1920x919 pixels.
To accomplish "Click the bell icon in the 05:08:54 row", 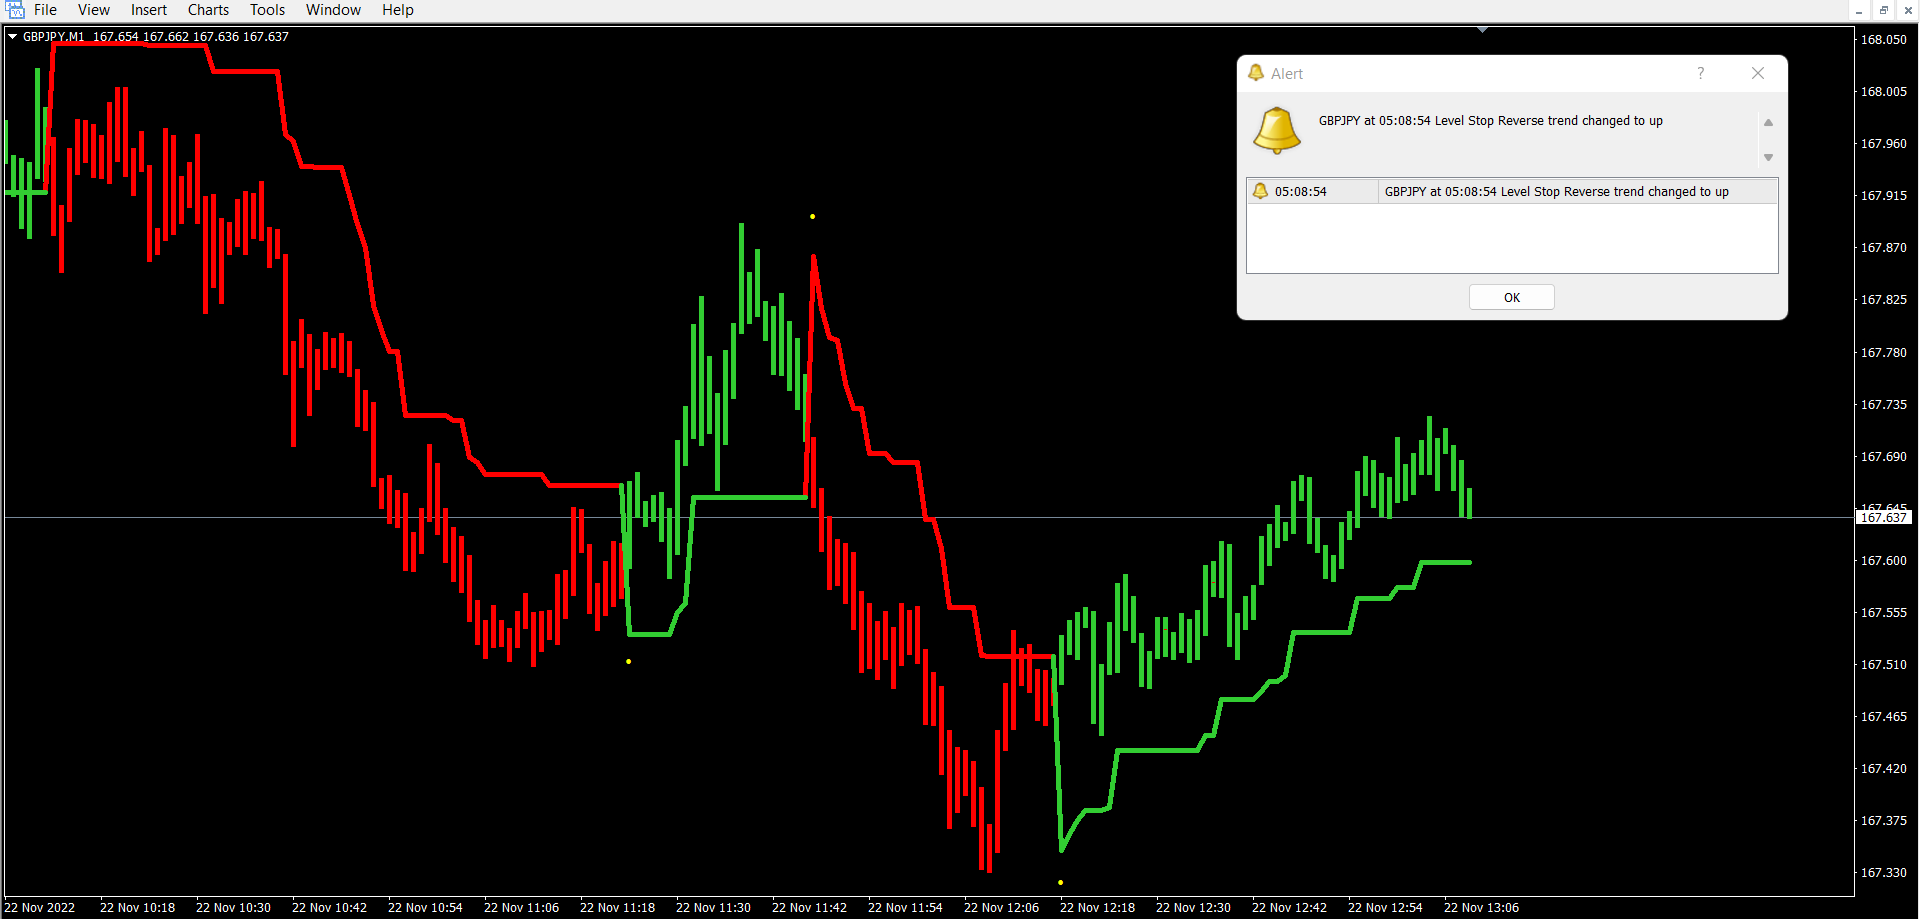I will click(x=1260, y=191).
